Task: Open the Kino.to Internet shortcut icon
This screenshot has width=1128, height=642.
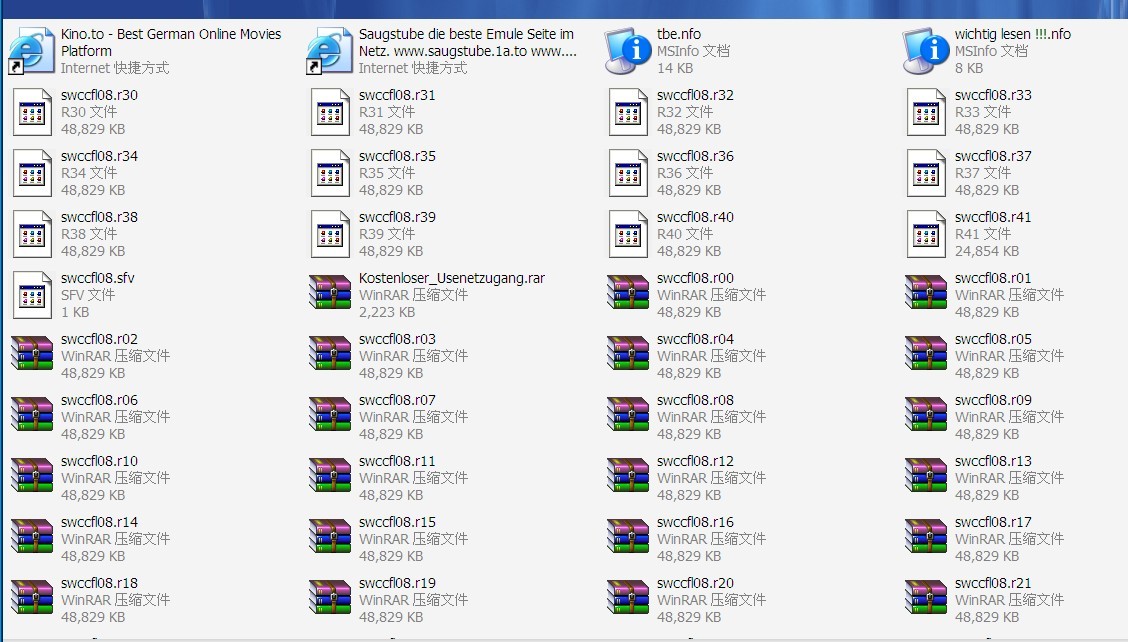Action: [32, 51]
